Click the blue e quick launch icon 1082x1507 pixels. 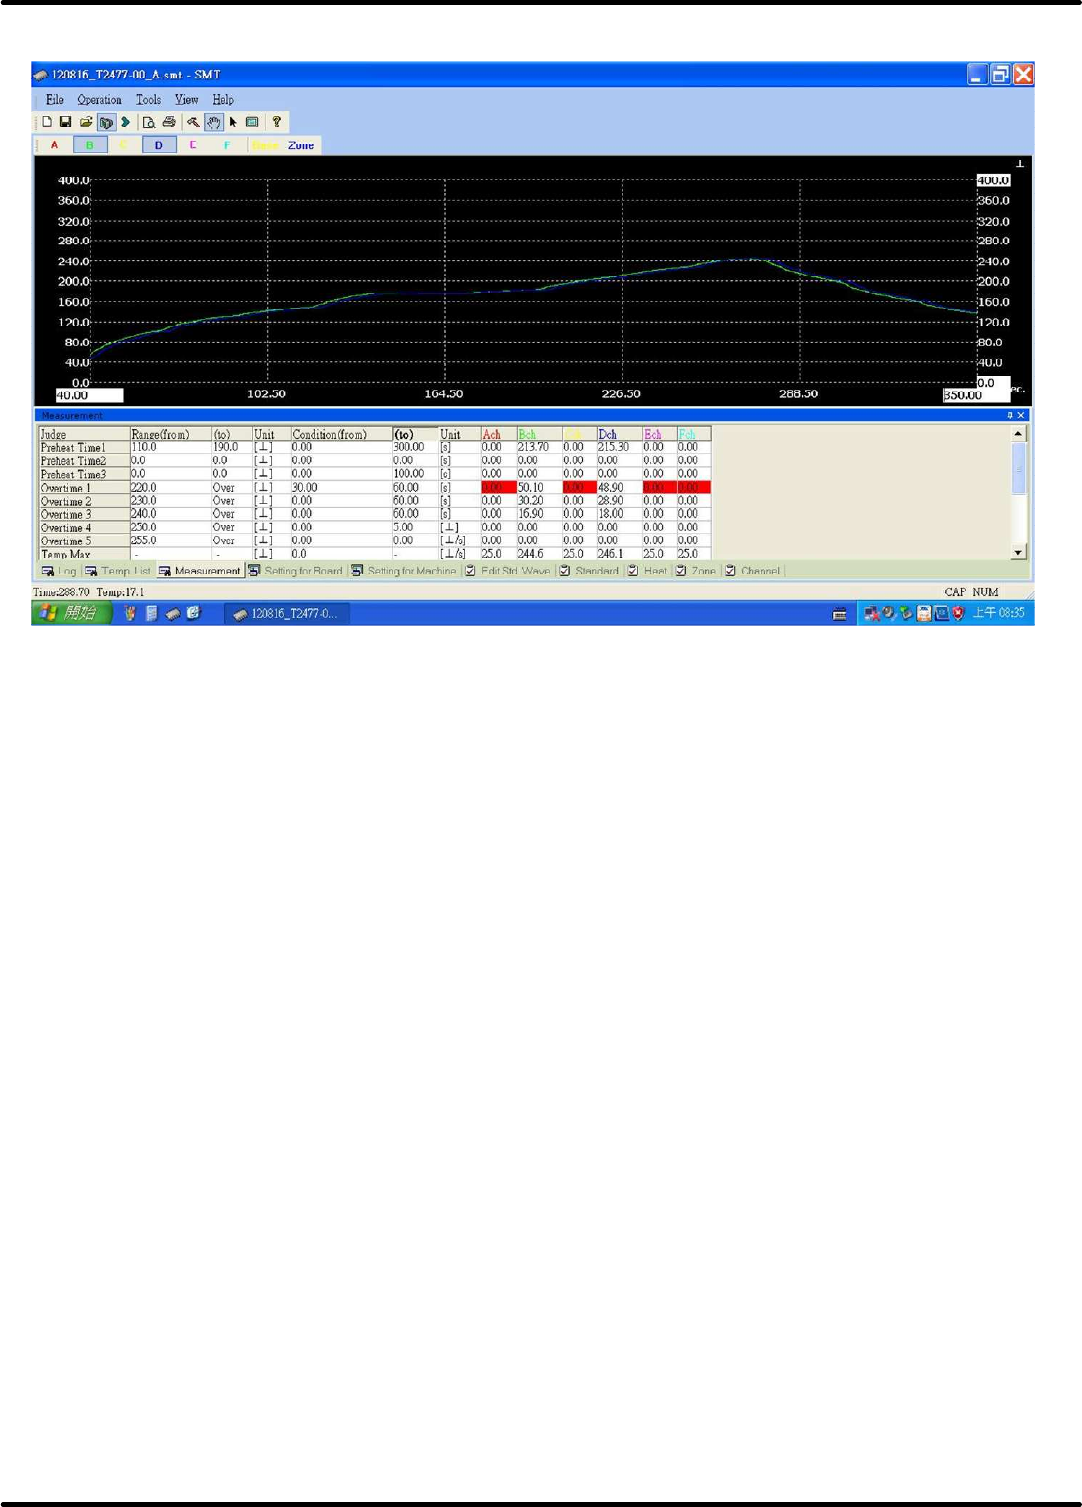[194, 613]
